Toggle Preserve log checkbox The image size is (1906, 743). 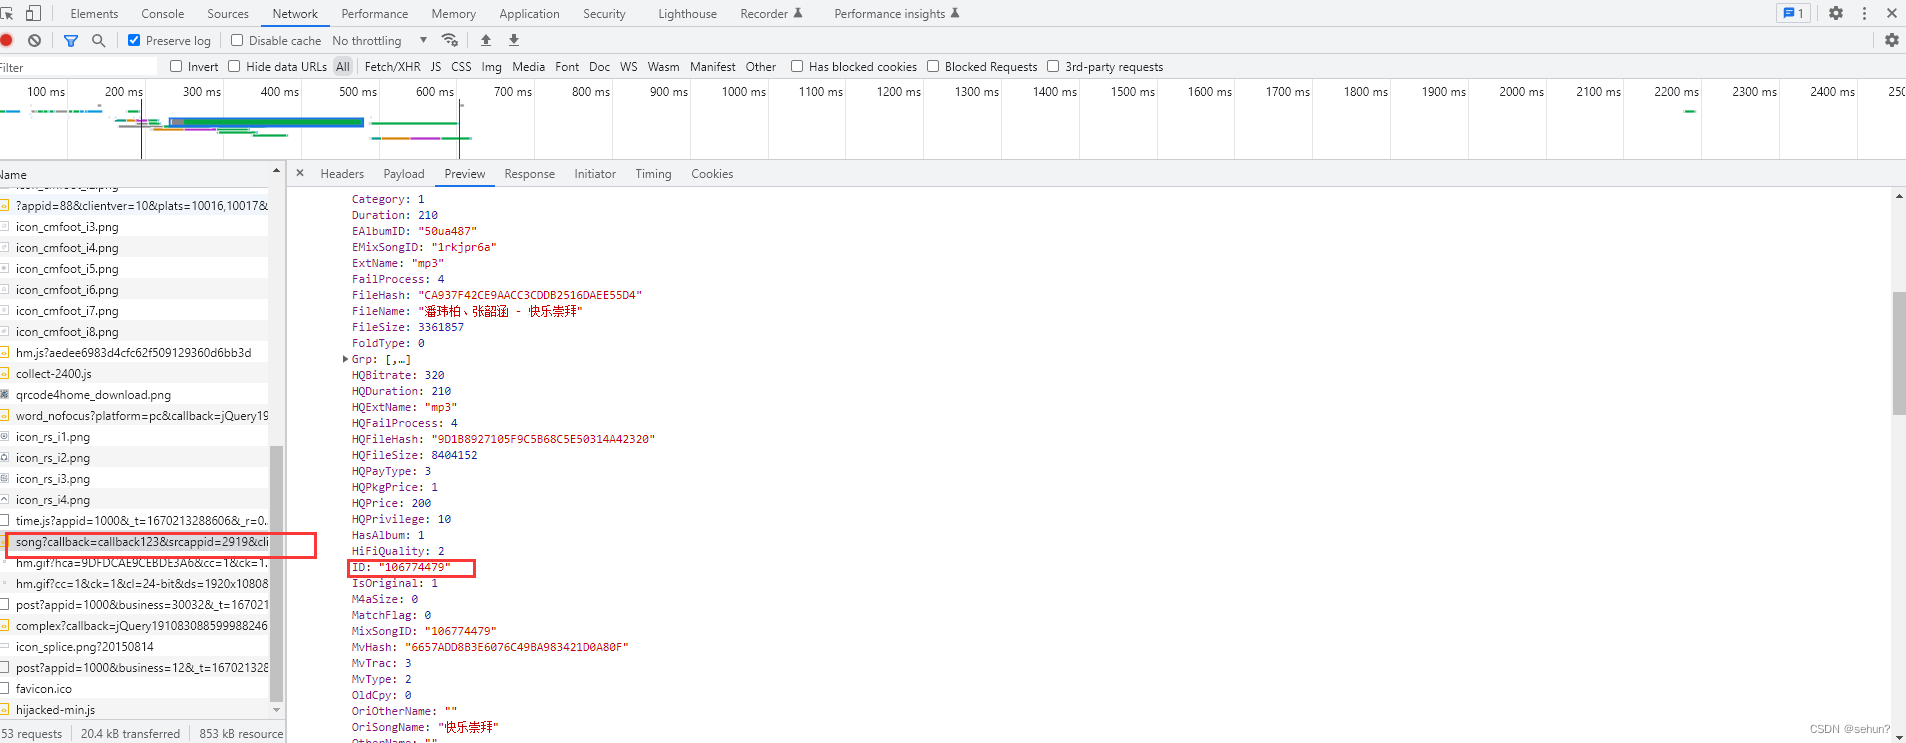[x=134, y=40]
